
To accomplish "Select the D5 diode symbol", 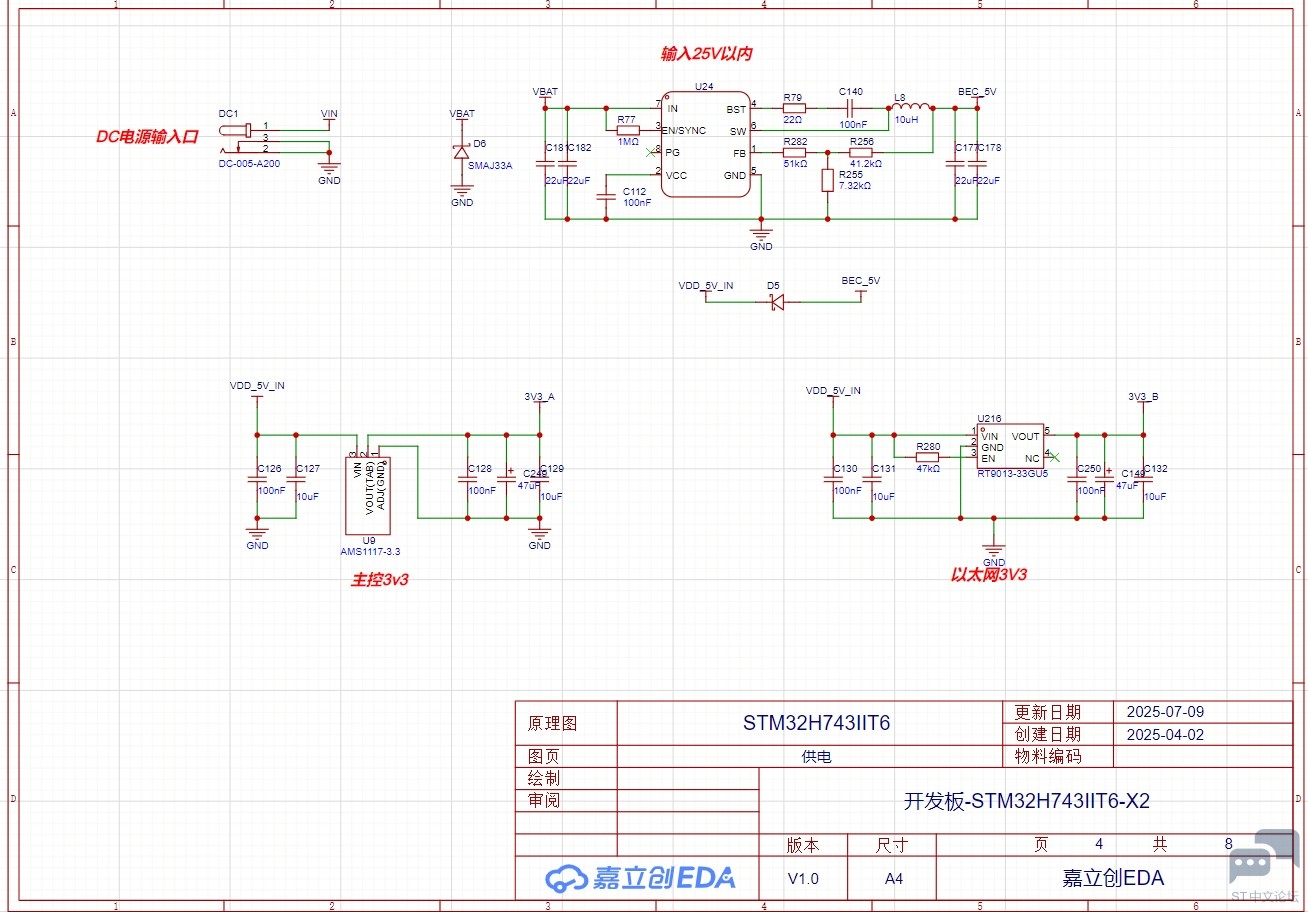I will pos(776,303).
